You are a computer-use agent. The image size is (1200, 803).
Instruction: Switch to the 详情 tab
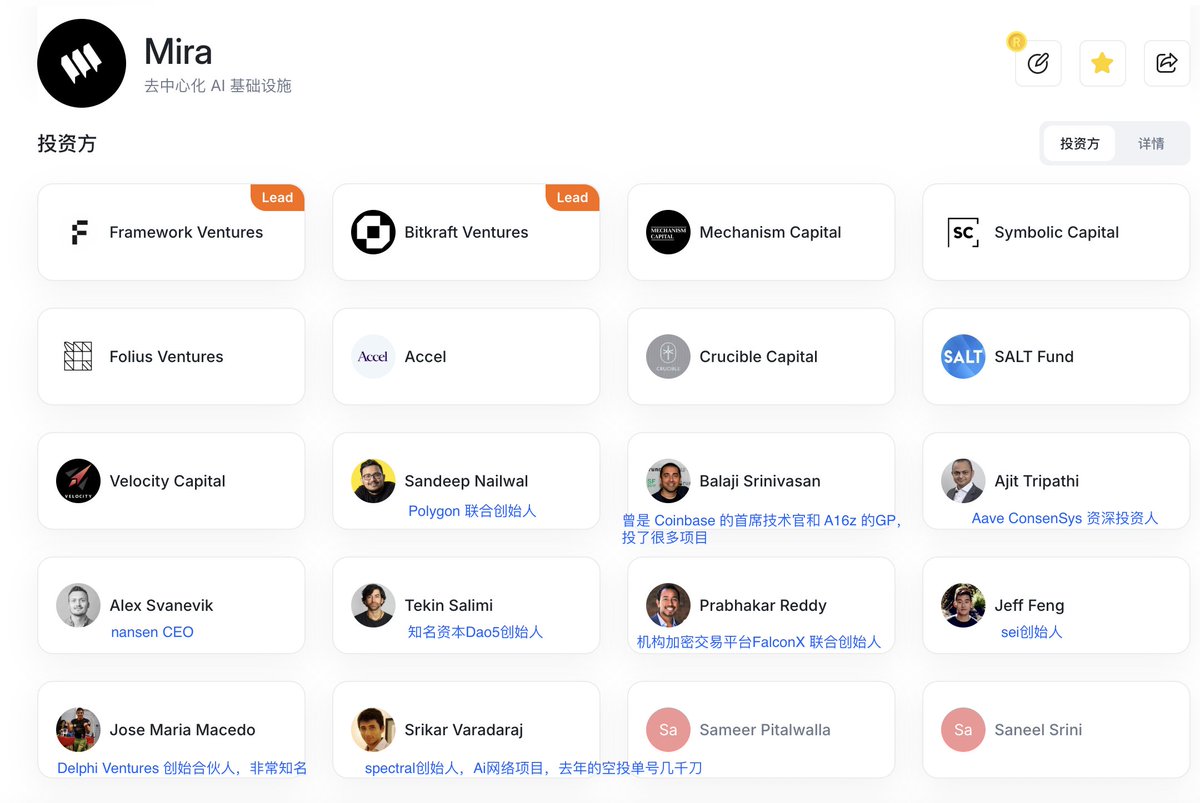(1151, 144)
